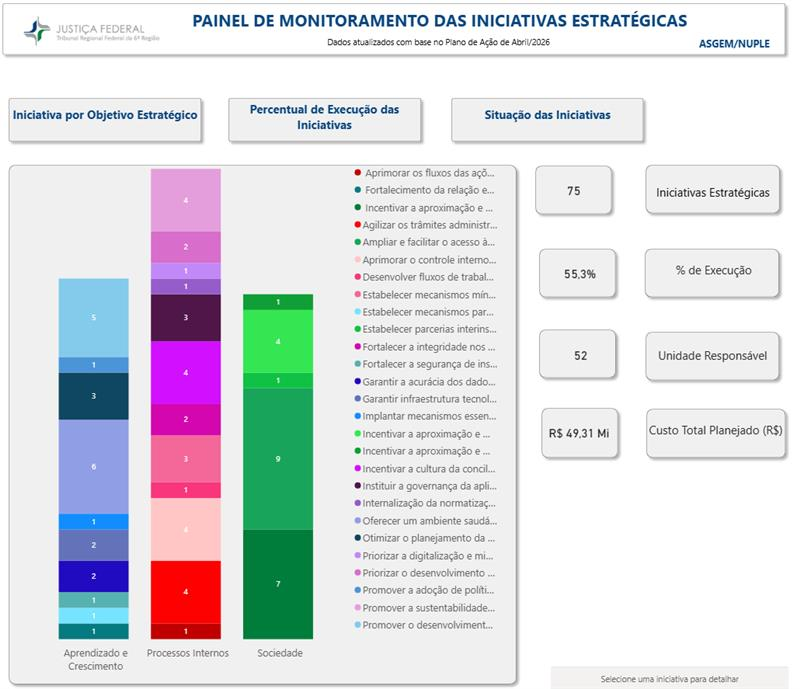Click legend dot for Garantir a acurácia

pos(358,381)
